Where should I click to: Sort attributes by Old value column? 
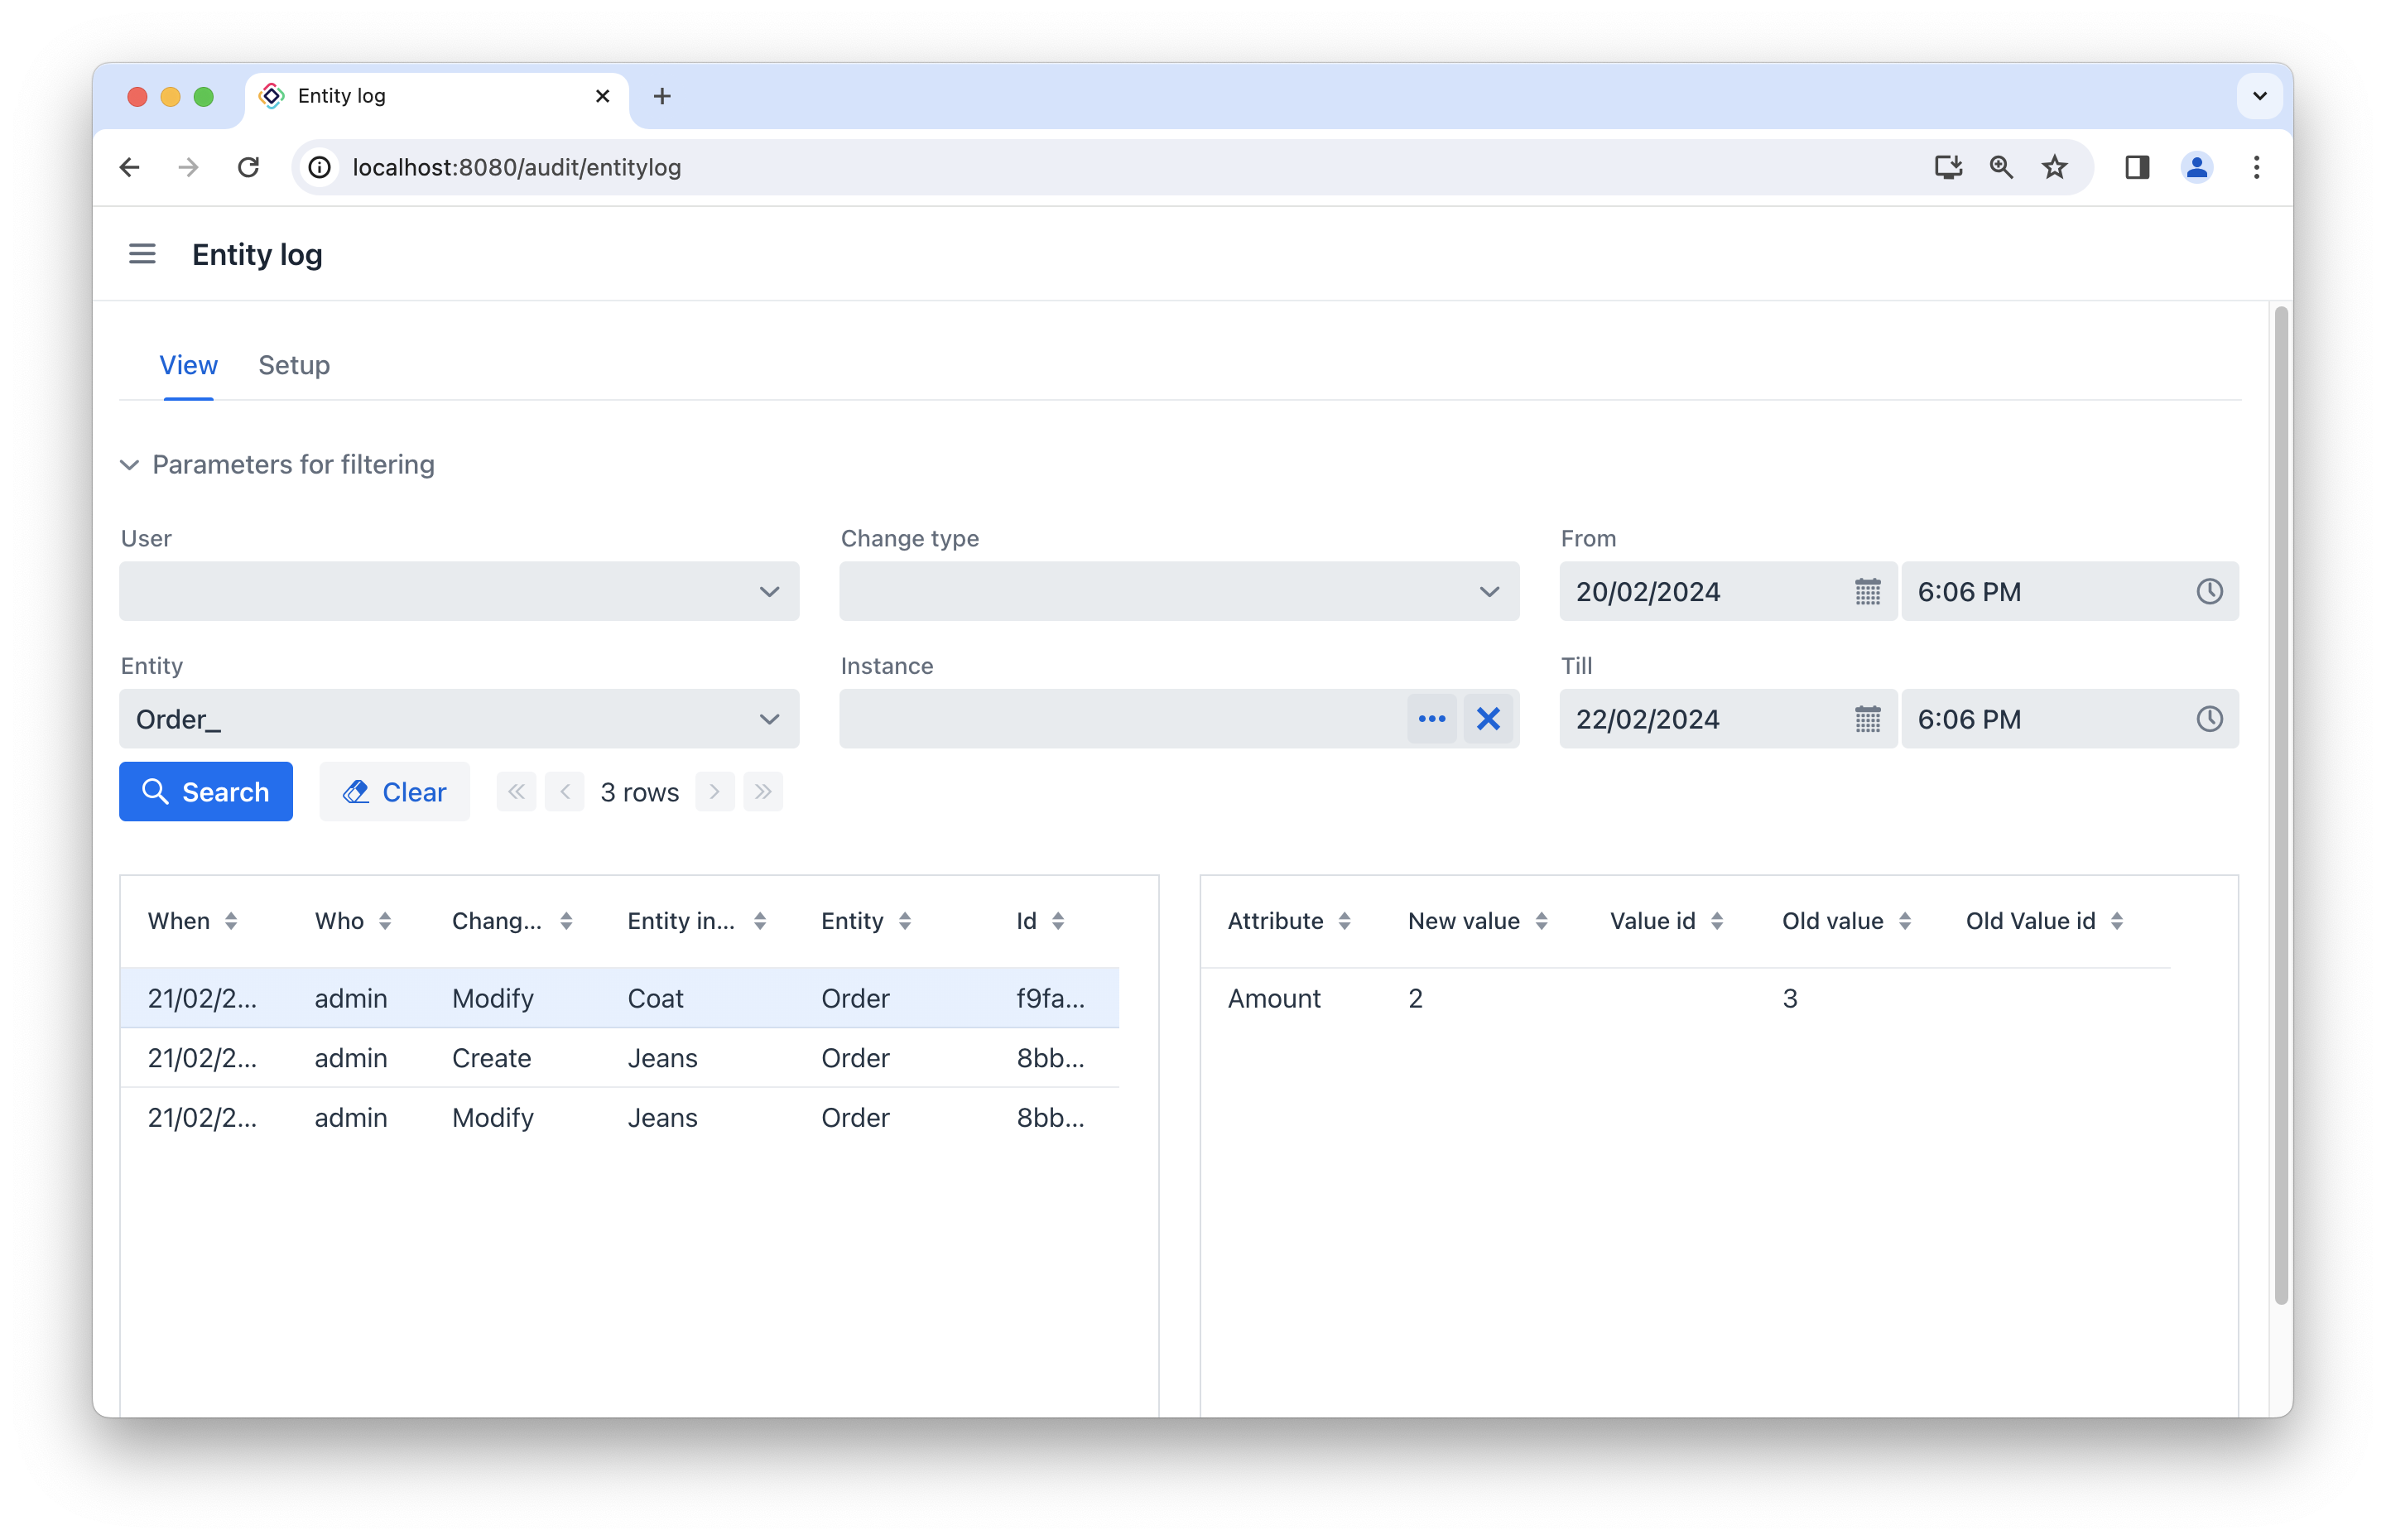pyautogui.click(x=1905, y=921)
